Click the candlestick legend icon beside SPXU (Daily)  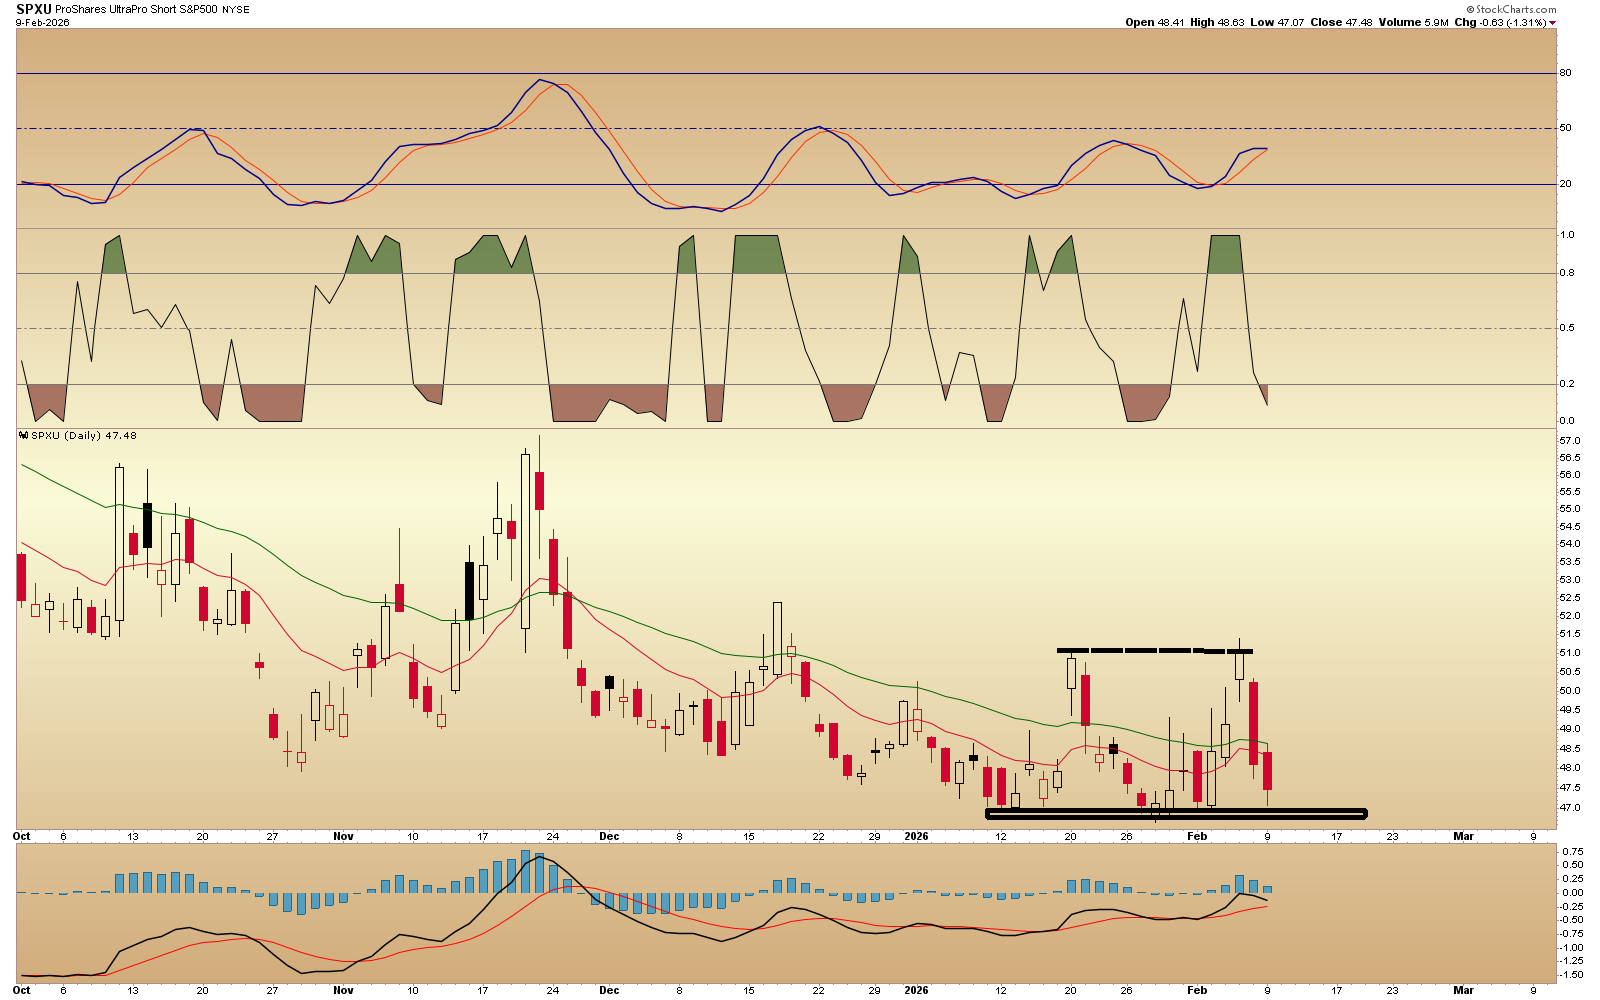coord(24,436)
